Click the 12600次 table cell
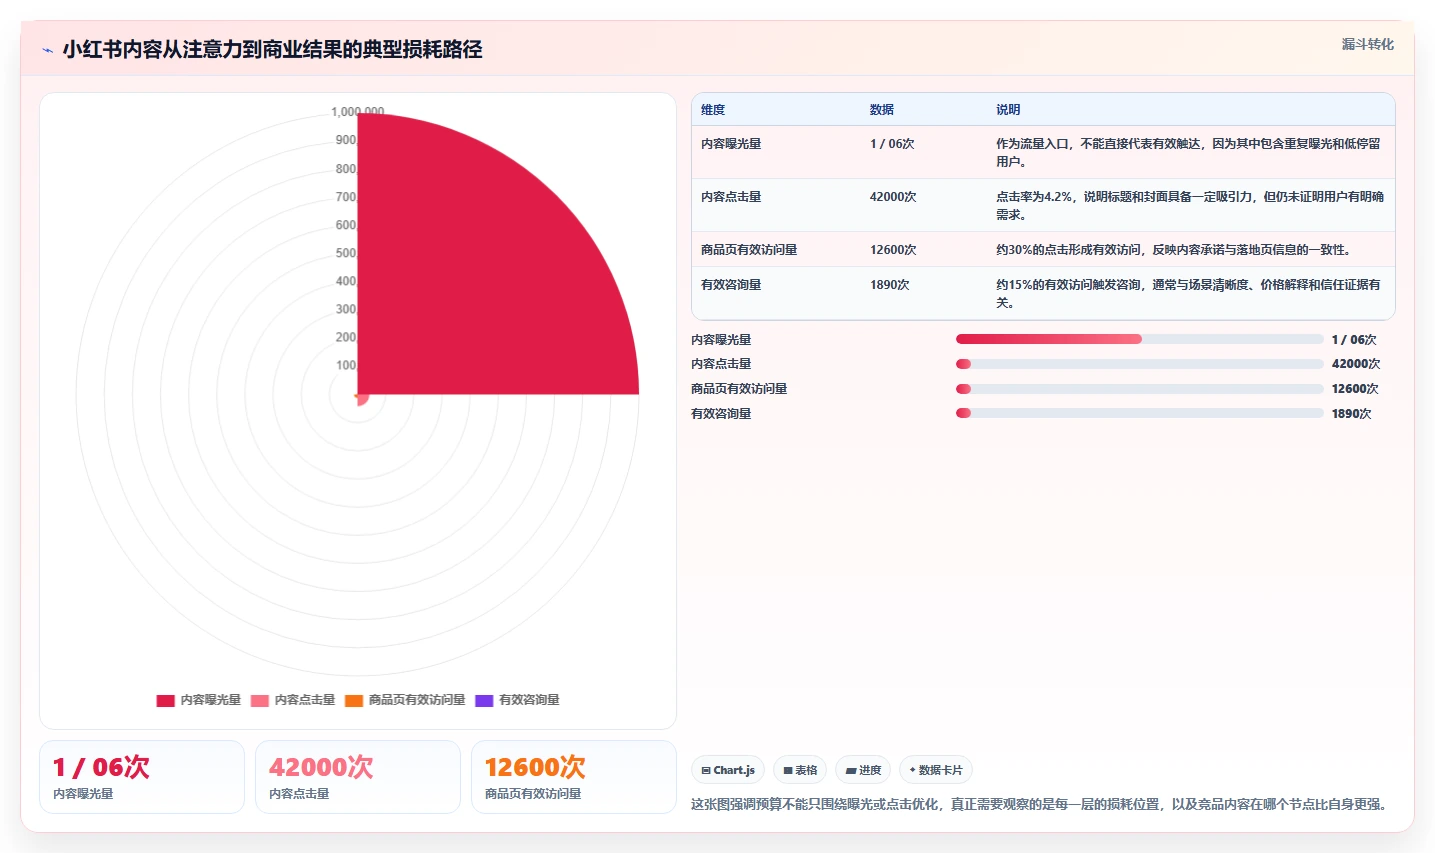The width and height of the screenshot is (1435, 853). point(893,250)
